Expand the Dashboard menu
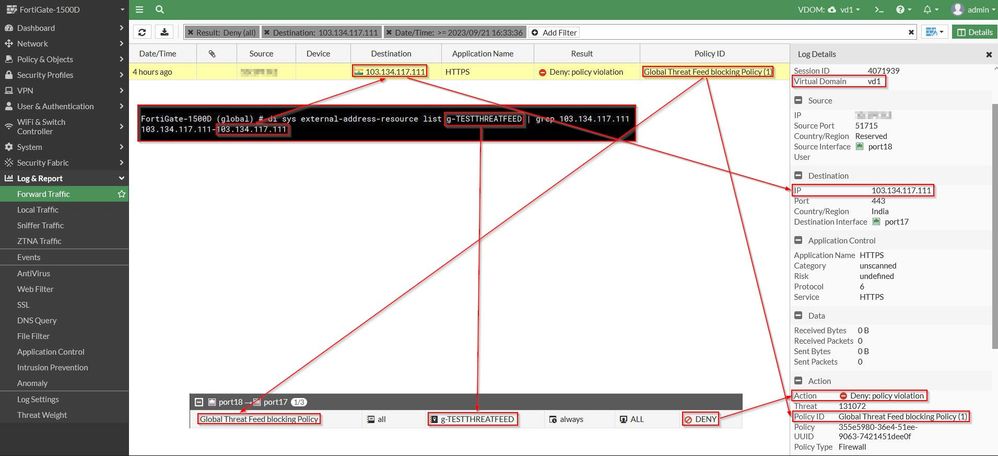This screenshot has width=998, height=456. tap(64, 28)
